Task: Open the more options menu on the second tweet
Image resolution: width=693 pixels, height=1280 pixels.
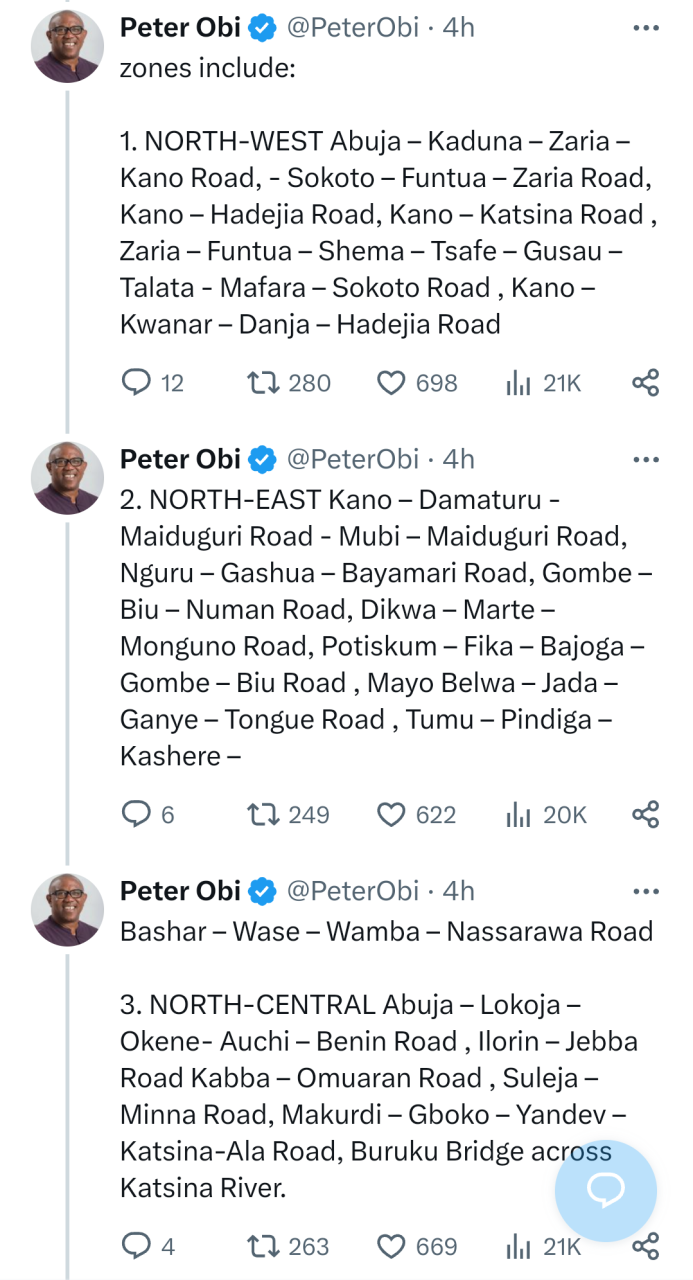Action: click(x=646, y=457)
